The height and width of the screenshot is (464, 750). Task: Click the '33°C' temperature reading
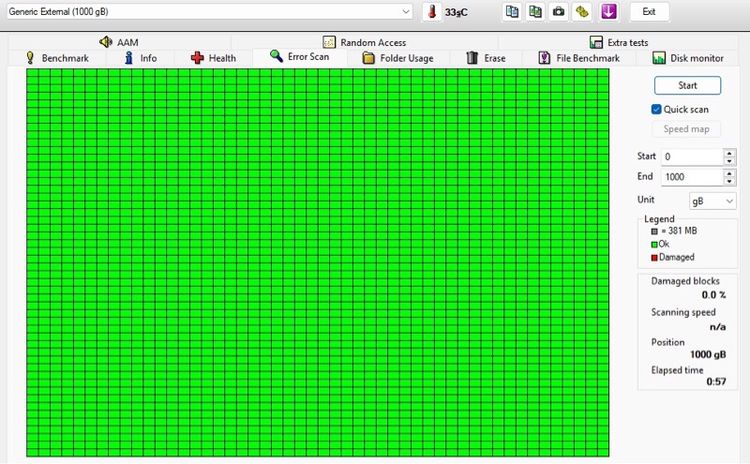[x=456, y=12]
